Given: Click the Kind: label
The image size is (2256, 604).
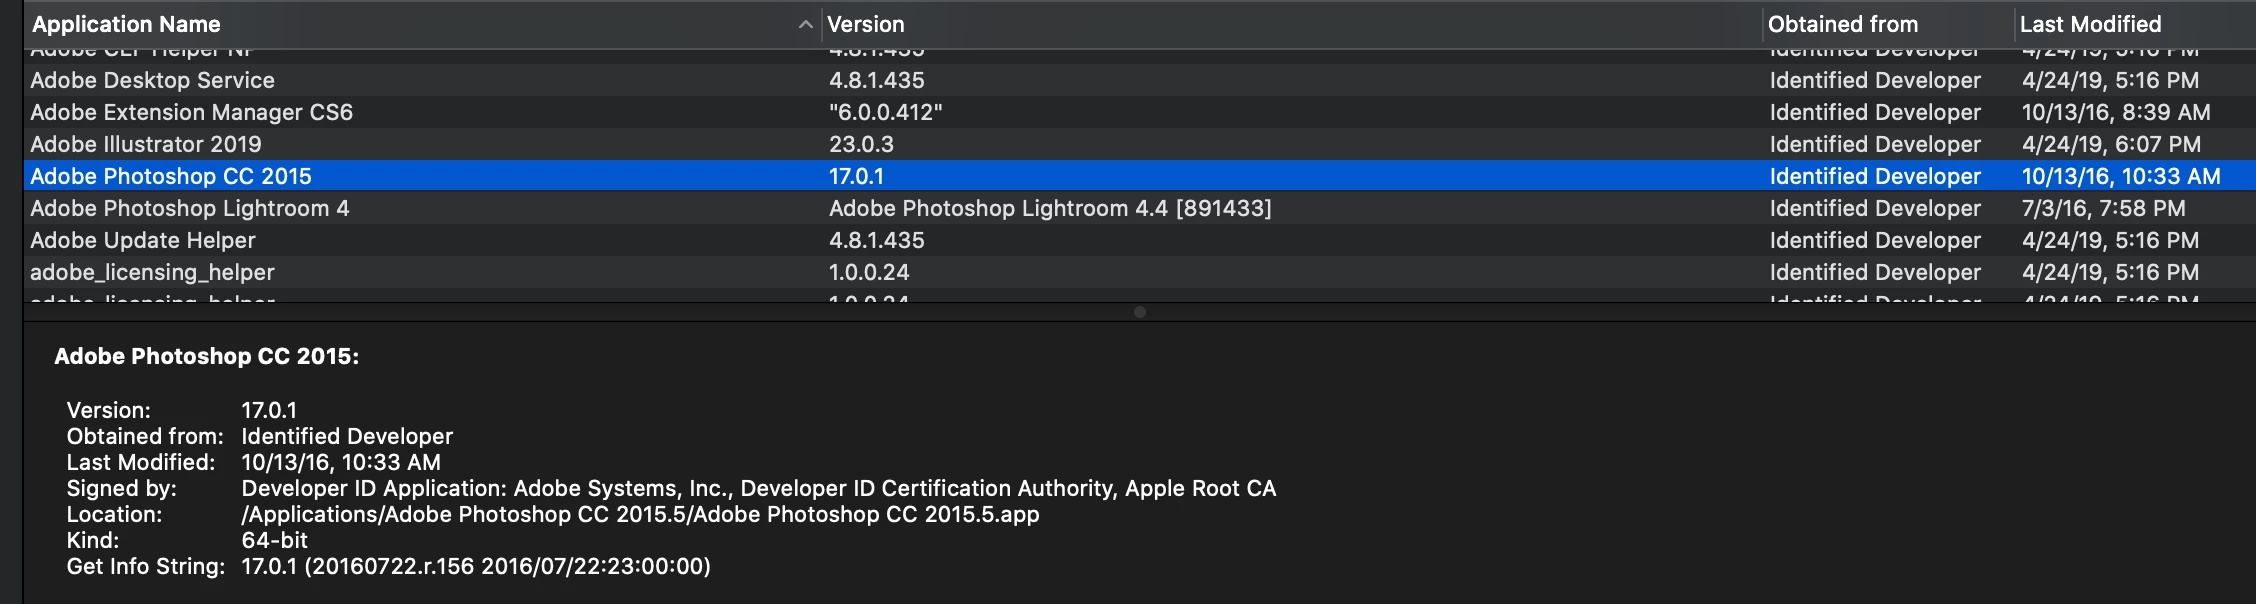Looking at the screenshot, I should (x=93, y=540).
